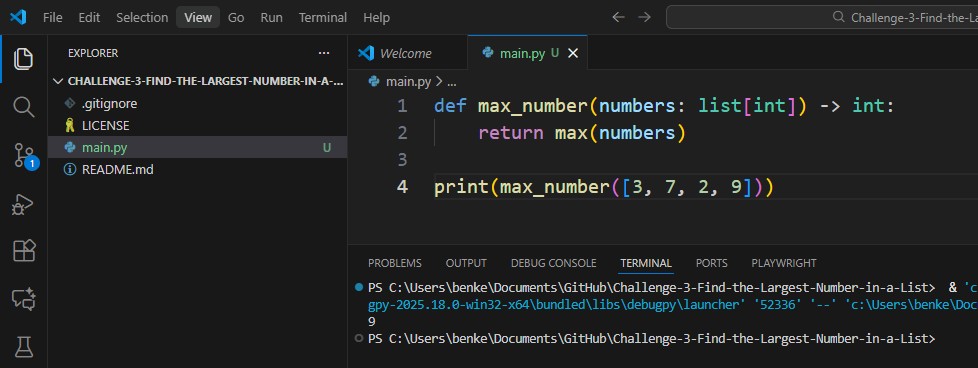Open the Selection menu
The height and width of the screenshot is (368, 978).
142,17
